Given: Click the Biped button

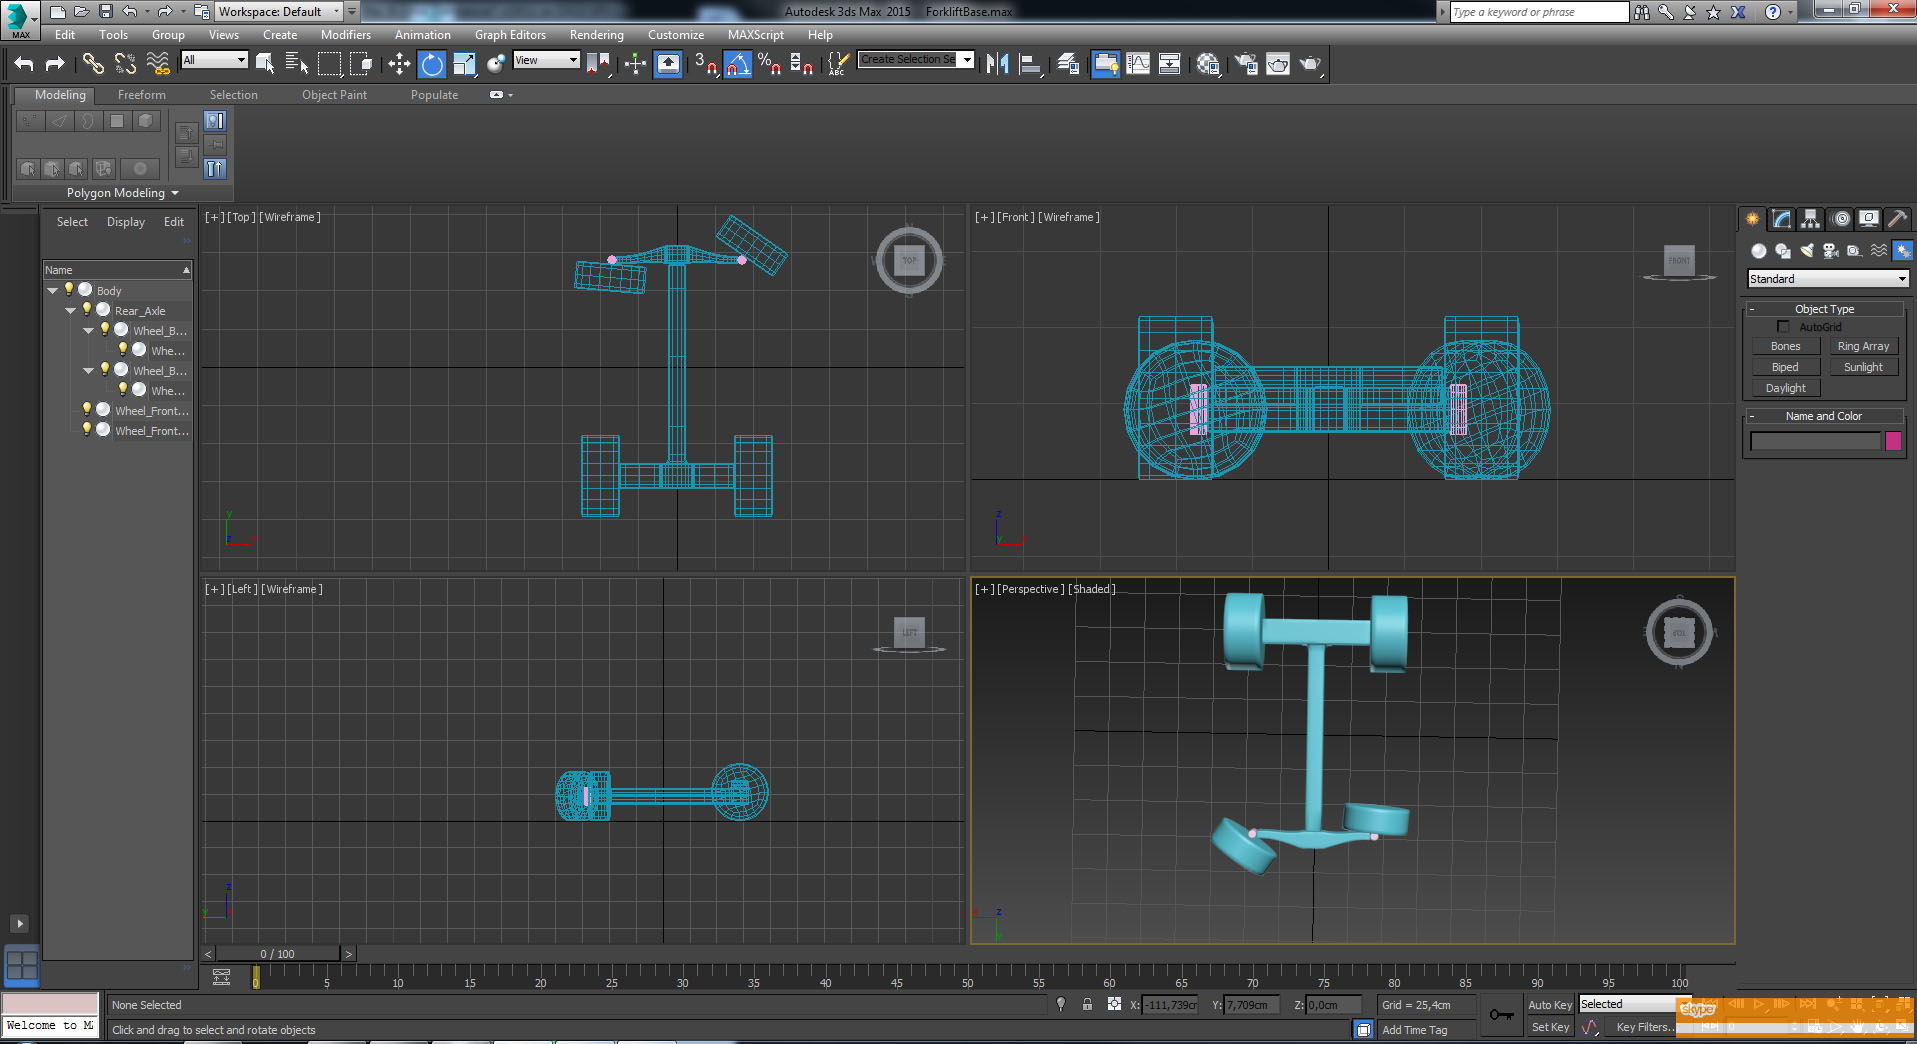Looking at the screenshot, I should [1785, 367].
